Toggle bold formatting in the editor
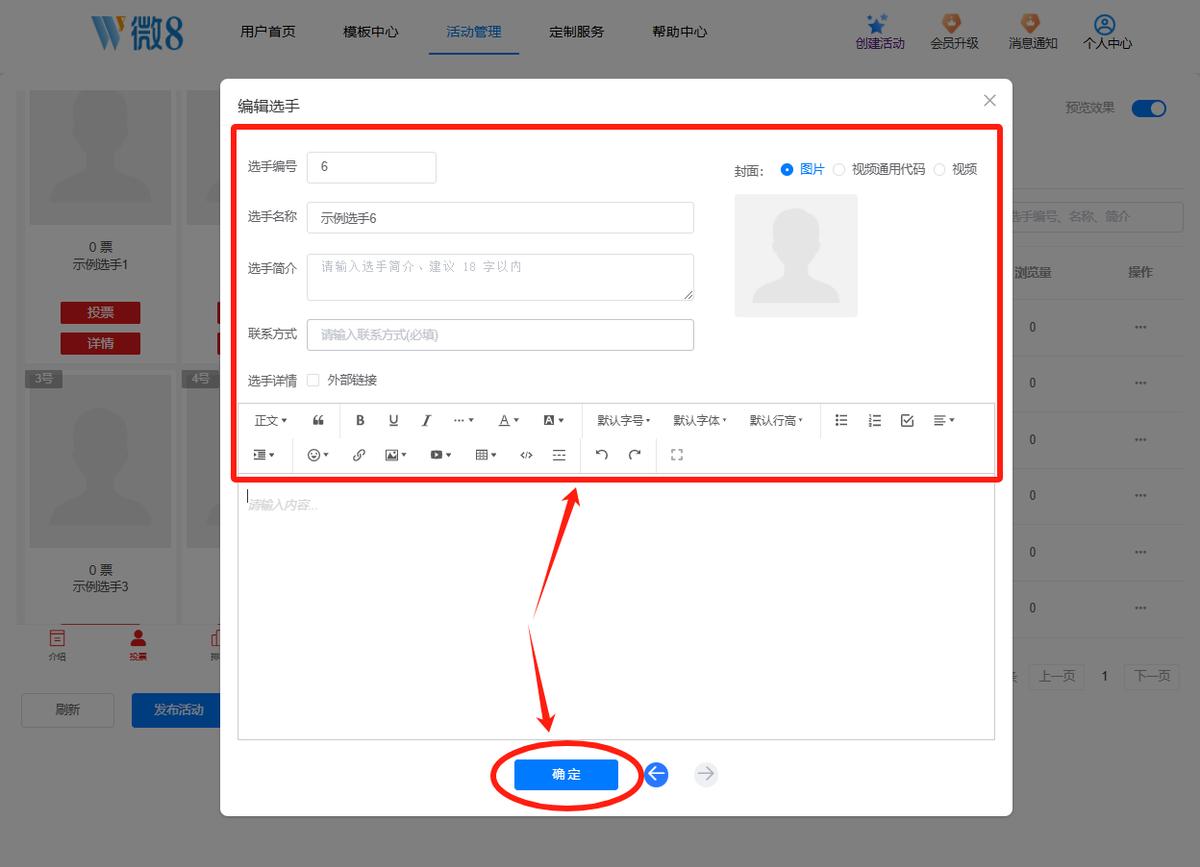 point(360,421)
